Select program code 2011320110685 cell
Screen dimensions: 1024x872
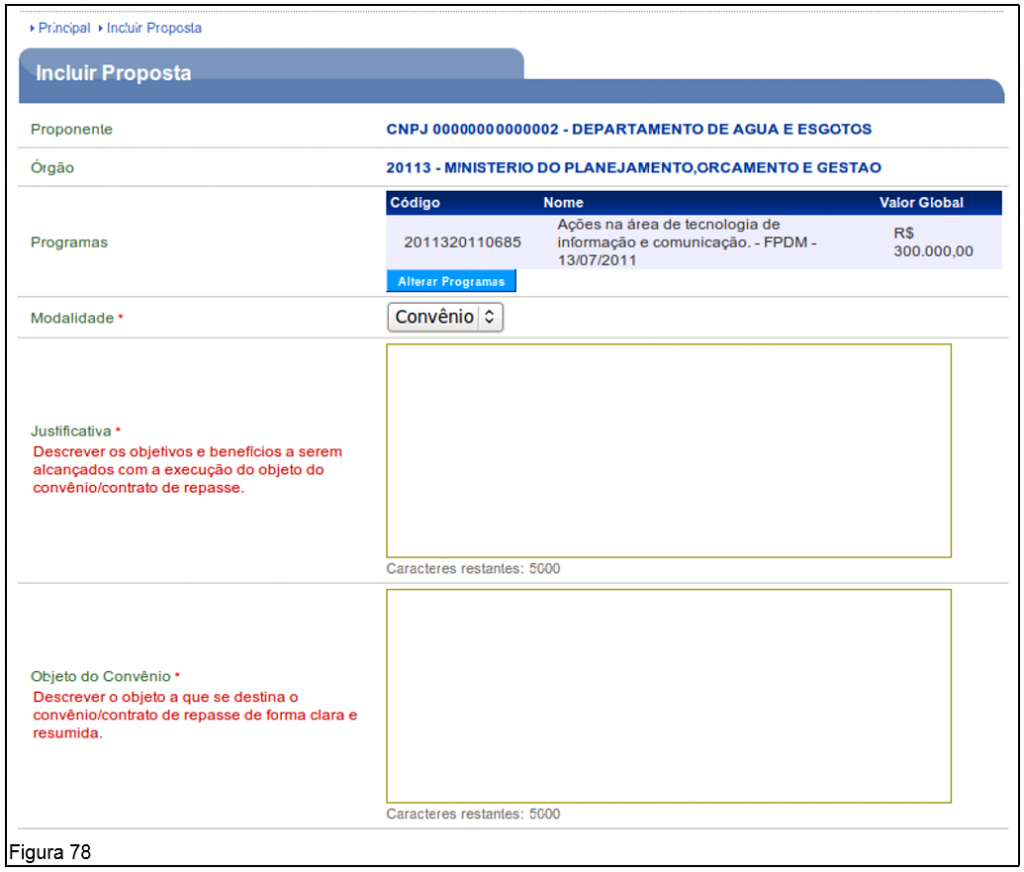click(x=462, y=242)
